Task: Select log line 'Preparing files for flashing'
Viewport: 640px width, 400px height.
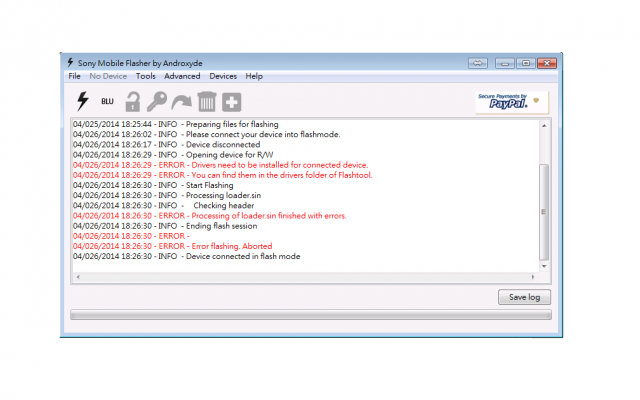Action: click(176, 124)
